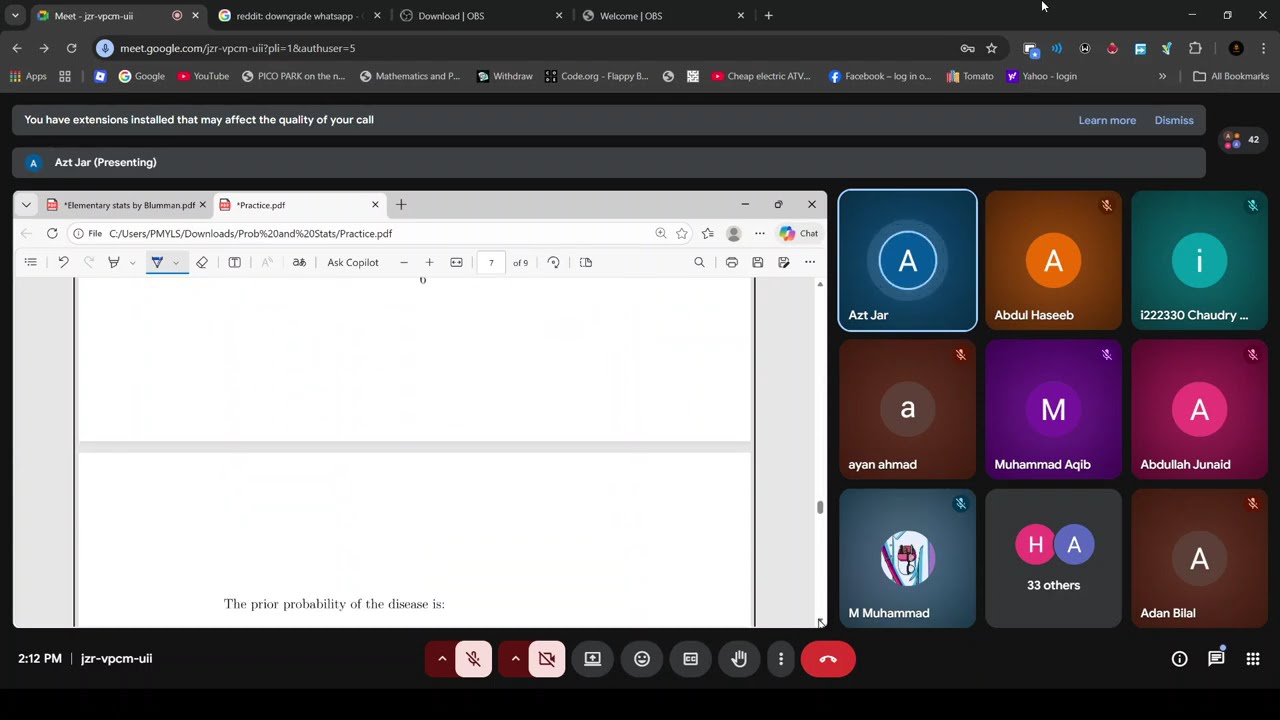Viewport: 1280px width, 720px height.
Task: Open meeting details info icon
Action: 1179,658
